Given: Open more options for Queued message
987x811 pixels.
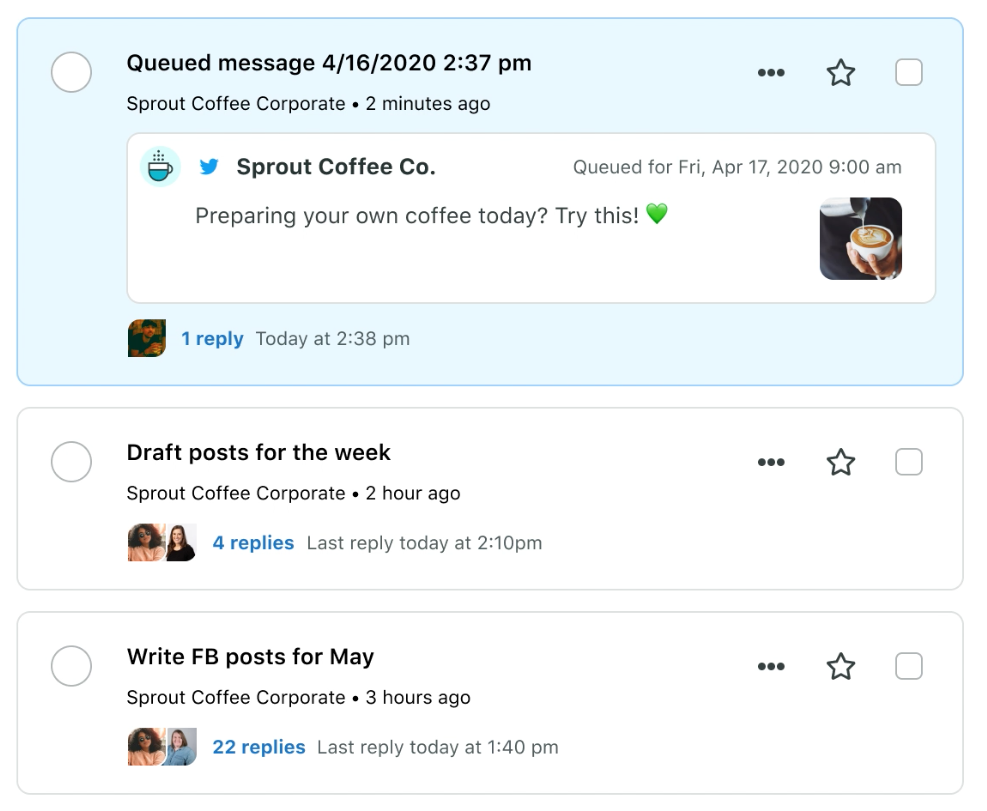Looking at the screenshot, I should (771, 72).
